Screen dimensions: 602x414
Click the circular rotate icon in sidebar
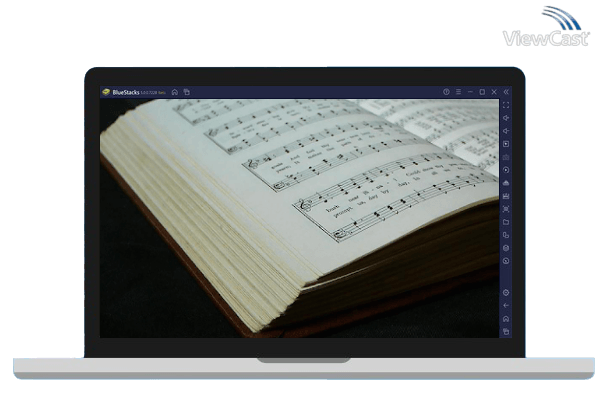pos(506,261)
